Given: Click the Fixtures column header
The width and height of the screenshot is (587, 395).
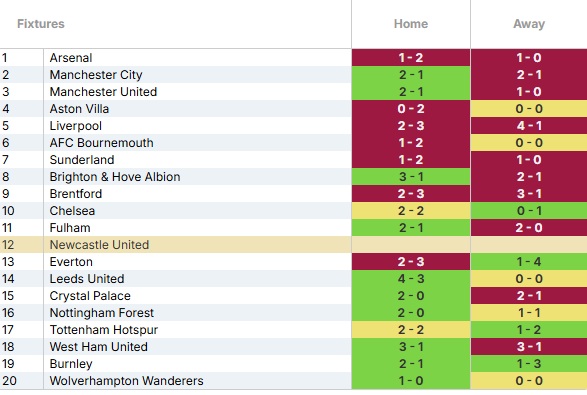Looking at the screenshot, I should coord(41,24).
